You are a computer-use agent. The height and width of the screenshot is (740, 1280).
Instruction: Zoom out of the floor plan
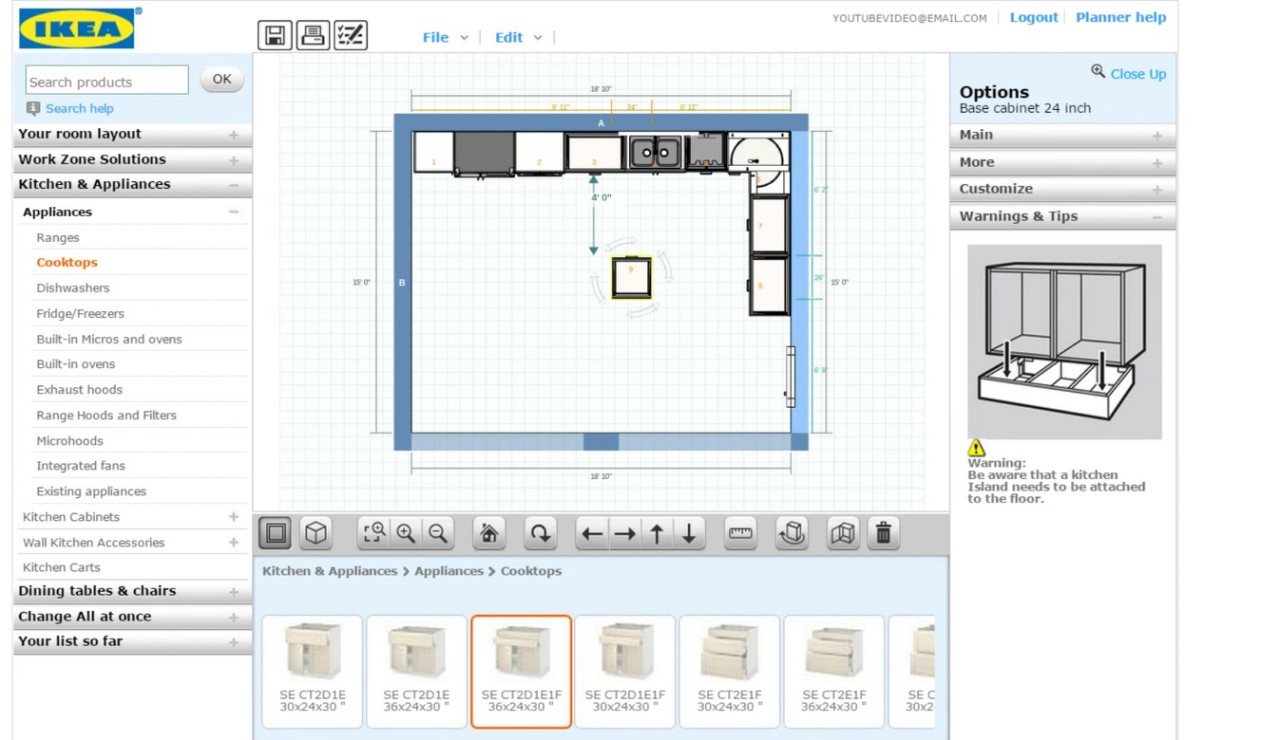(x=438, y=533)
